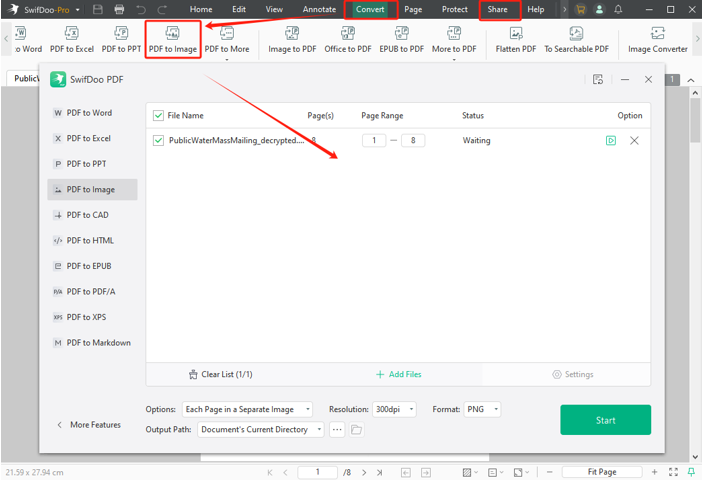Uncheck the PublicWaterMassMailing file checkbox
This screenshot has height=480, width=702.
(158, 141)
